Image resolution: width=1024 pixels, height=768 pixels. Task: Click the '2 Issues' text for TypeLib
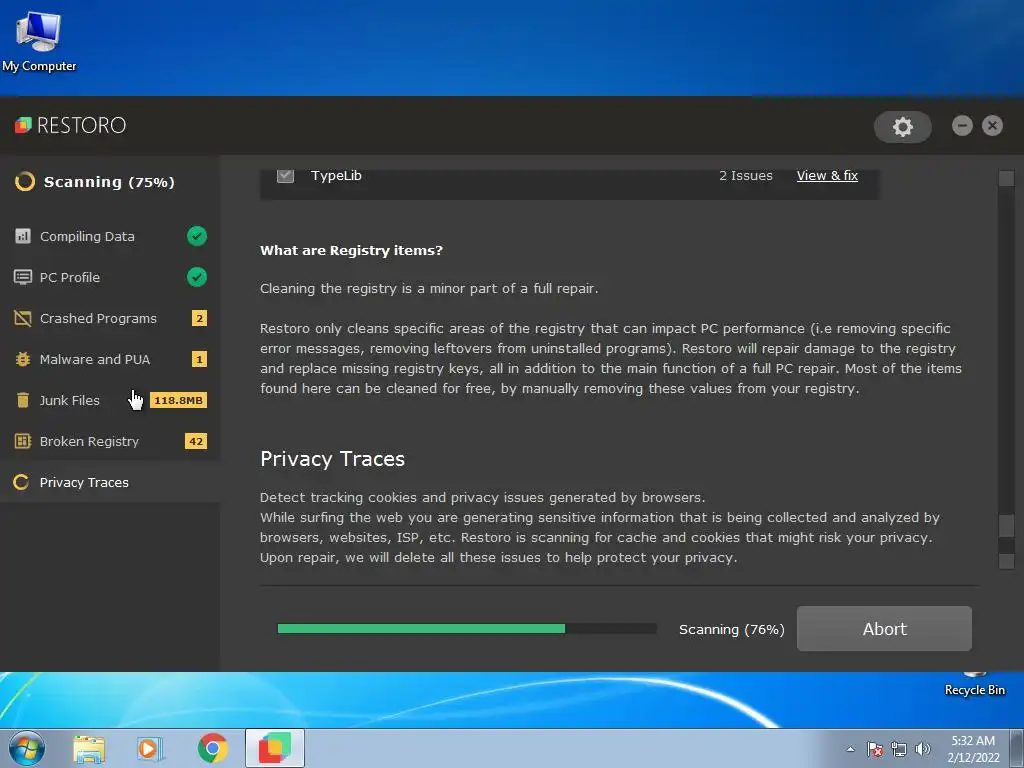point(746,175)
